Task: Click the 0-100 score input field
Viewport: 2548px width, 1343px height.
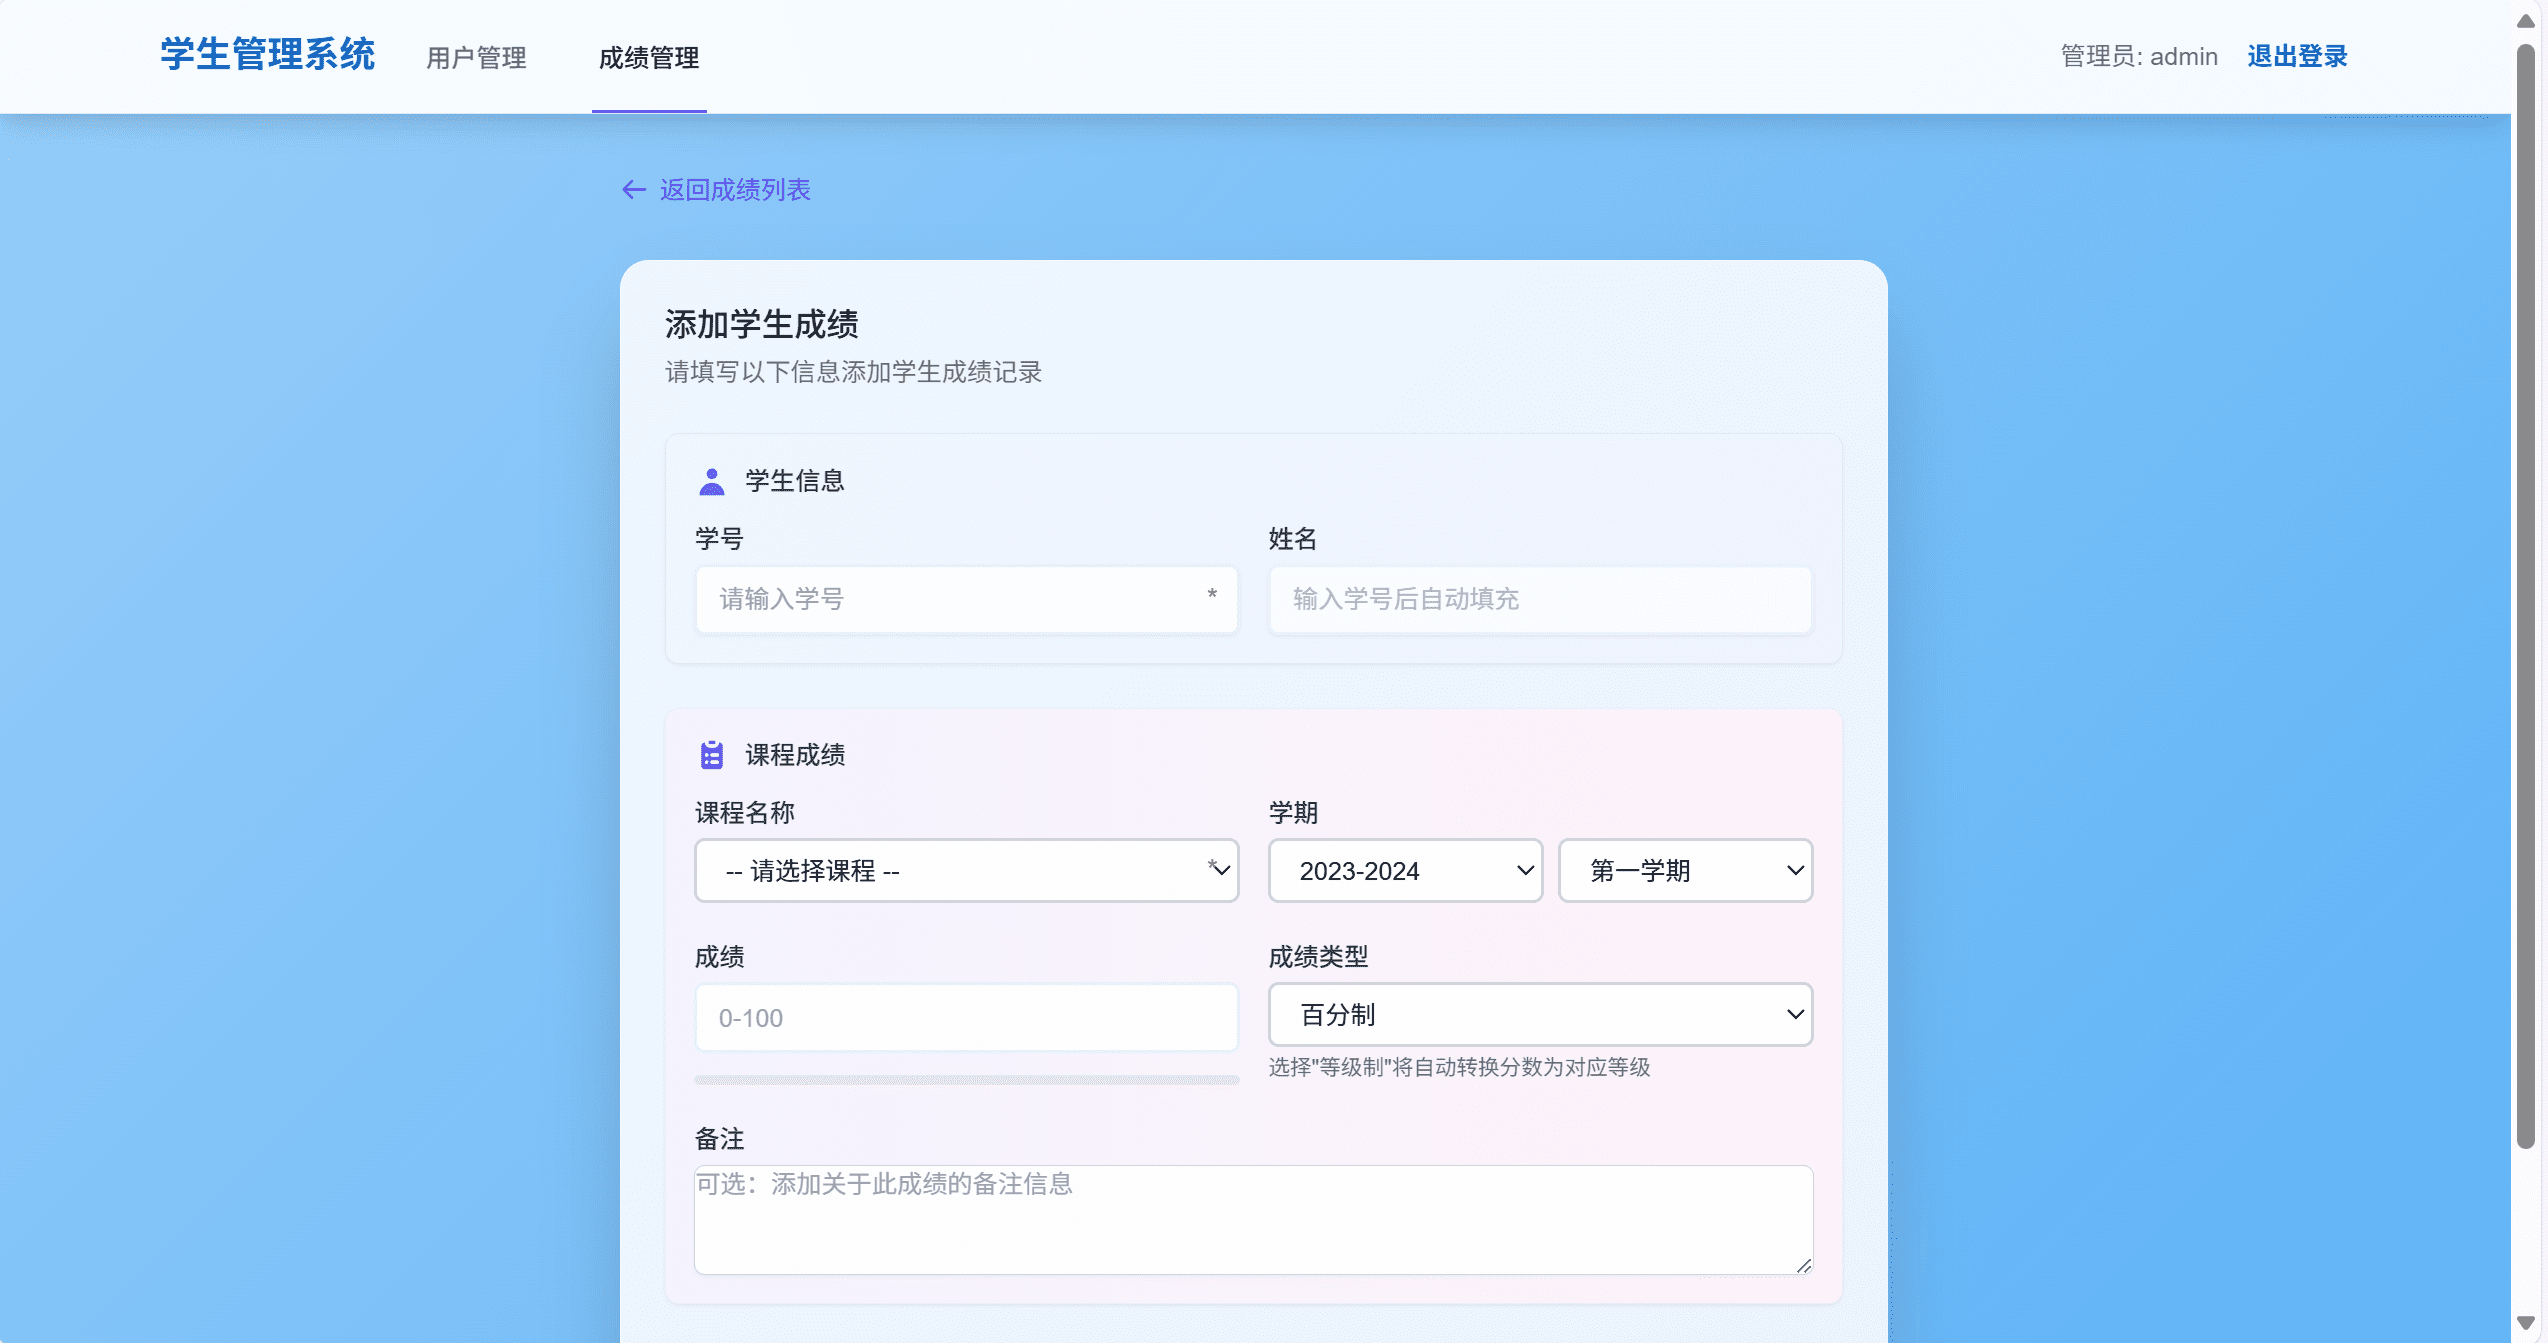Action: pyautogui.click(x=965, y=1017)
